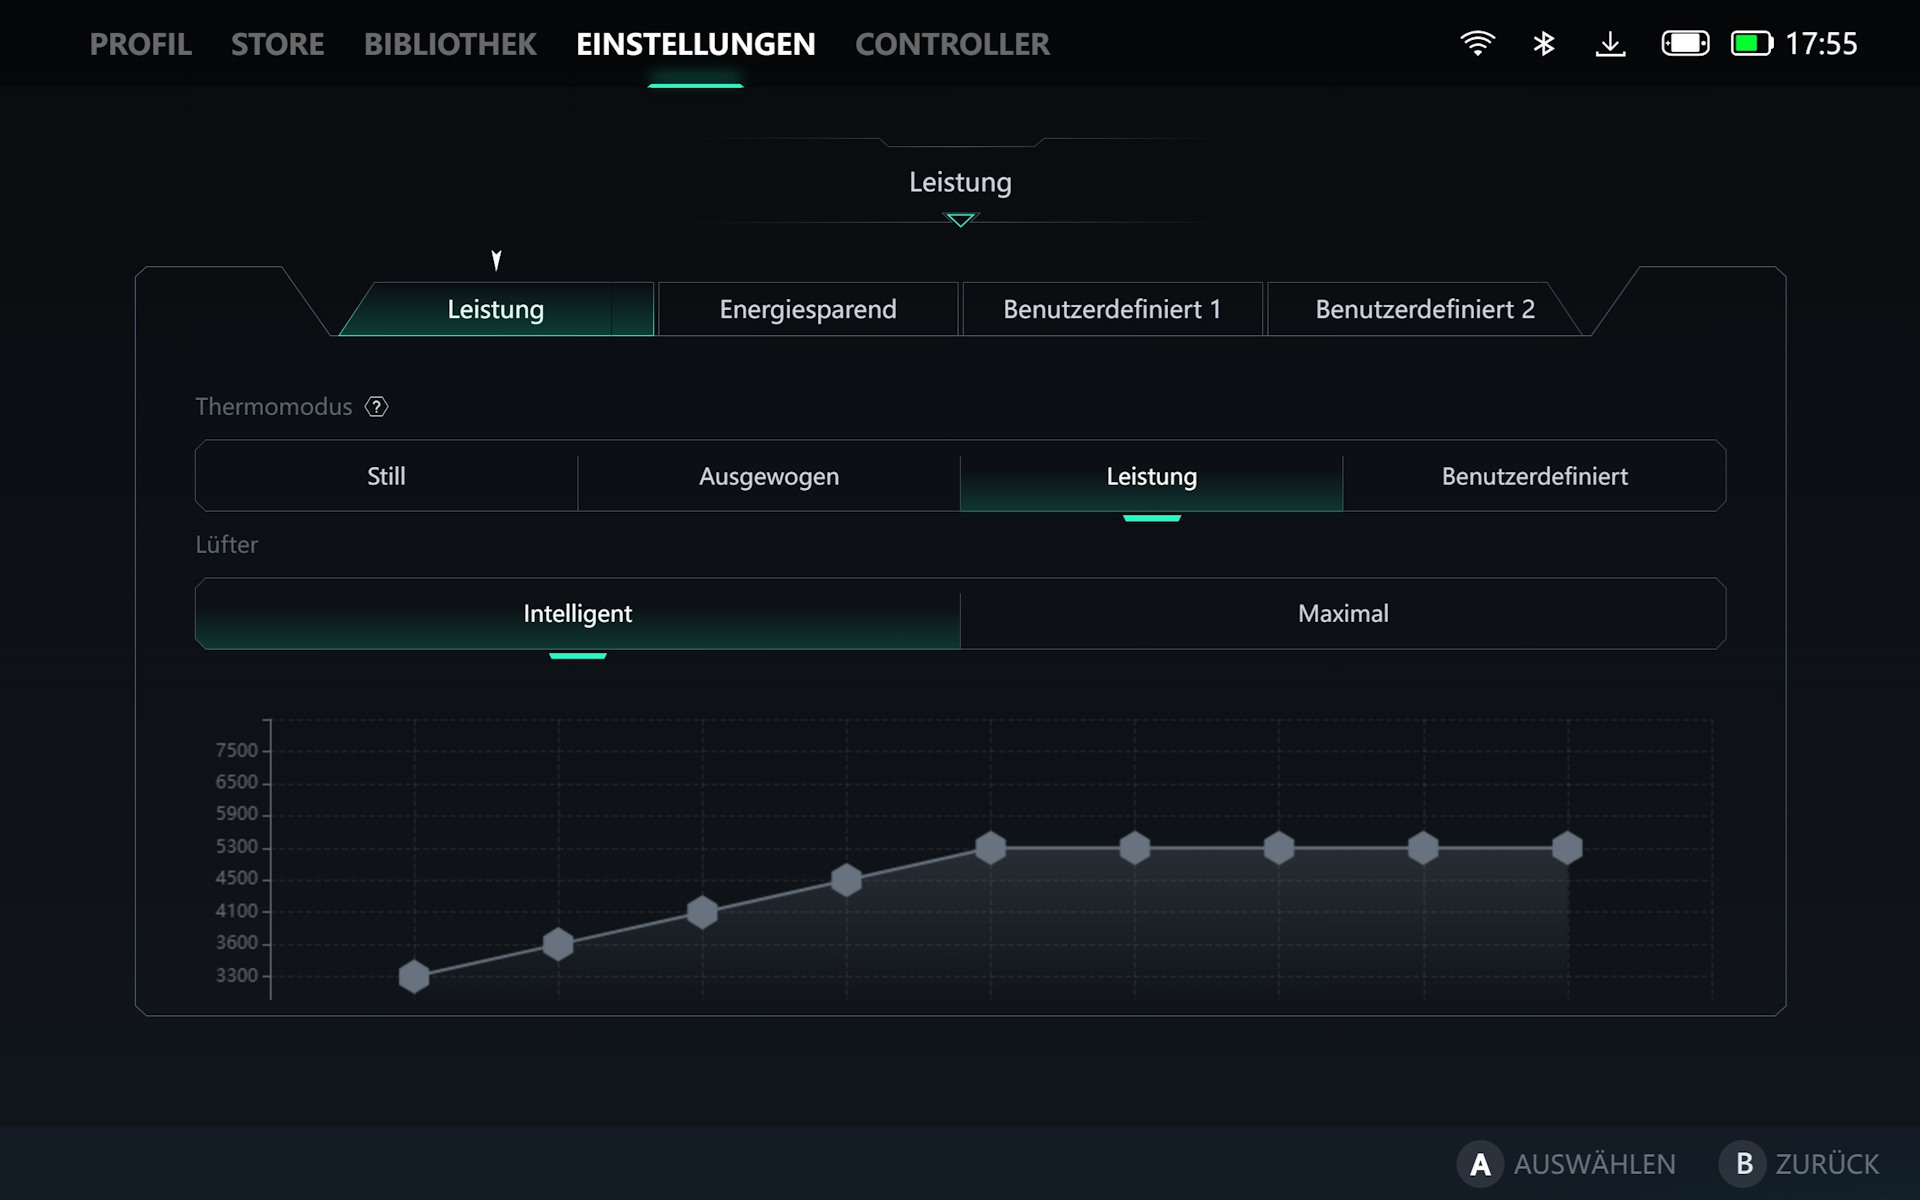1920x1200 pixels.
Task: Open Thermomodus help question mark icon
Action: pyautogui.click(x=376, y=407)
